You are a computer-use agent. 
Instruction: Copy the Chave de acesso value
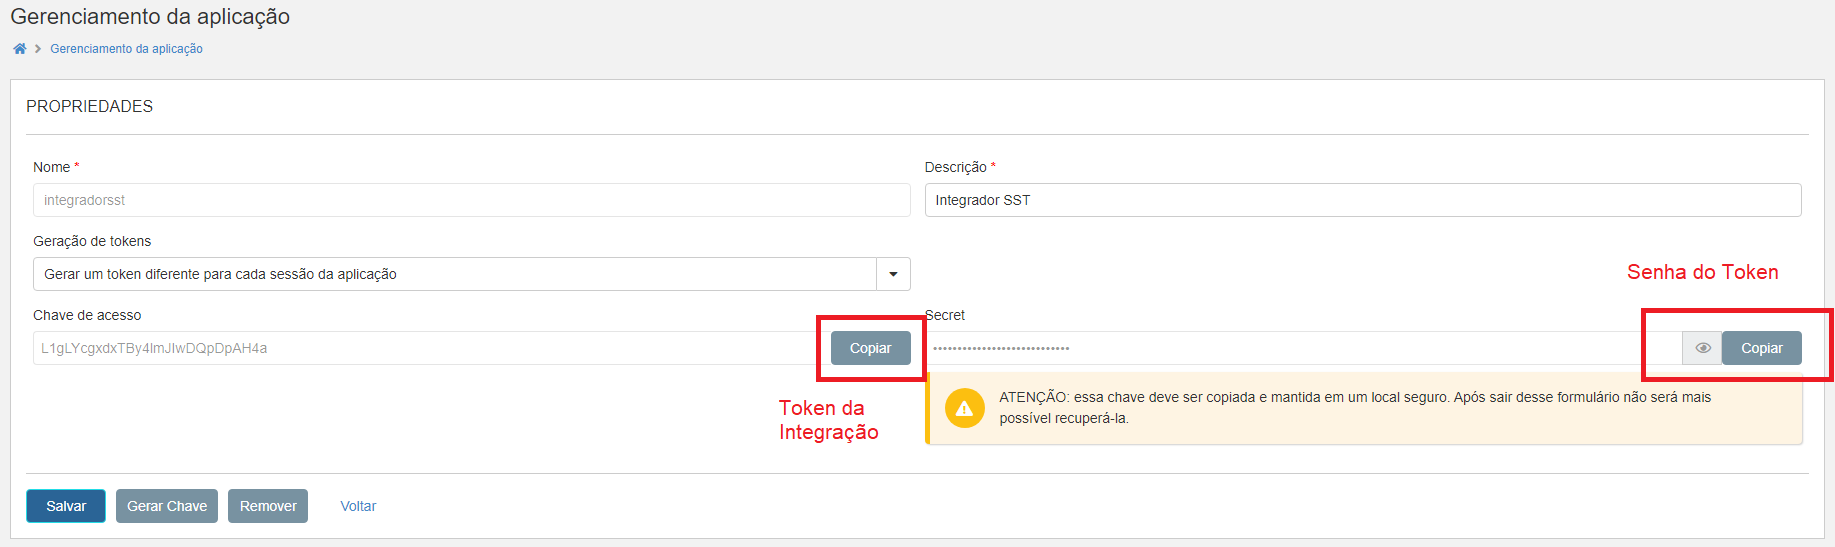(870, 348)
